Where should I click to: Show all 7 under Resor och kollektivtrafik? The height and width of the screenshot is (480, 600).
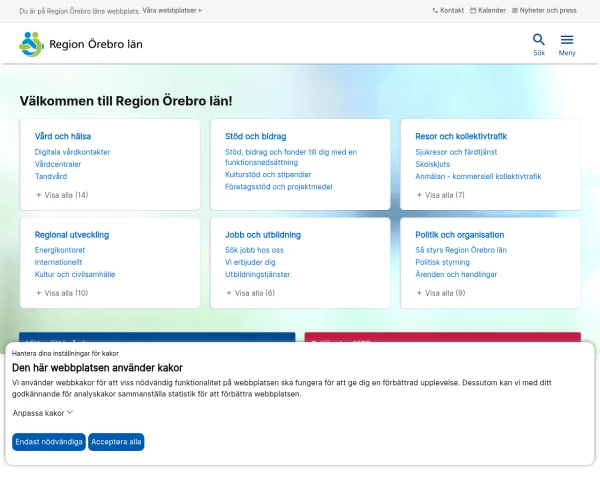440,195
